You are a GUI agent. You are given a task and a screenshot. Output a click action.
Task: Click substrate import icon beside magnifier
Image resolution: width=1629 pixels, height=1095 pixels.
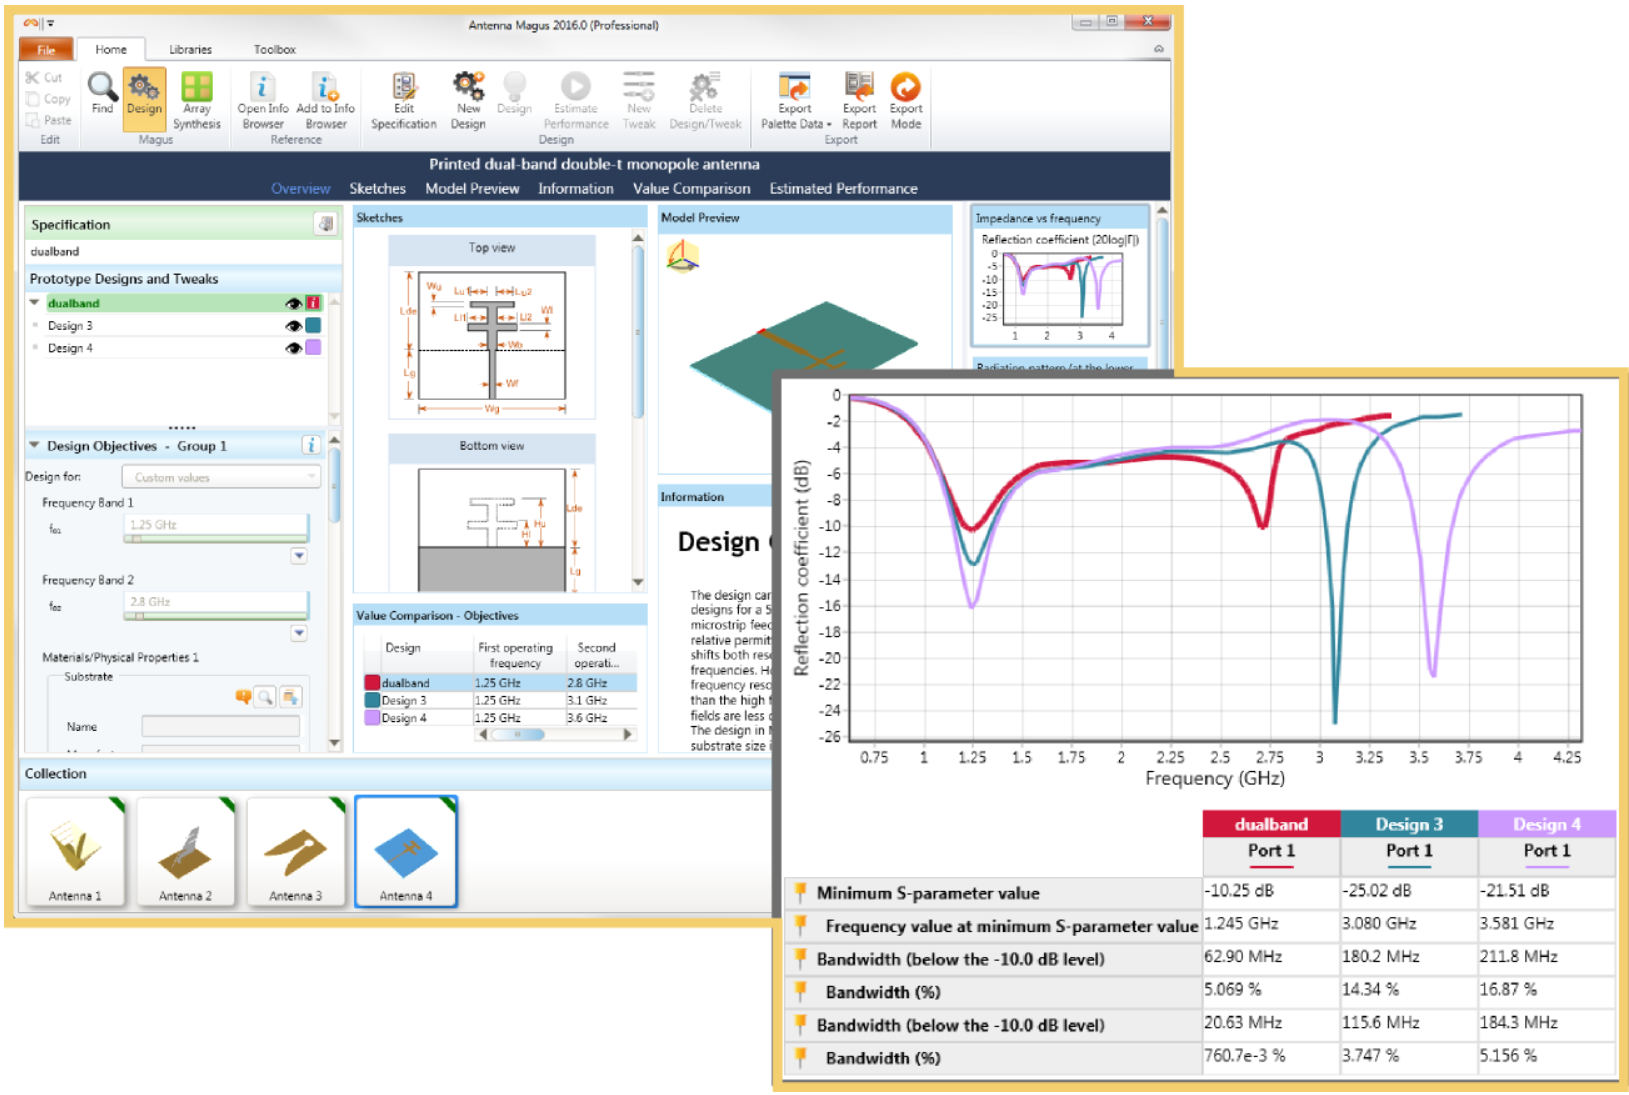(290, 696)
